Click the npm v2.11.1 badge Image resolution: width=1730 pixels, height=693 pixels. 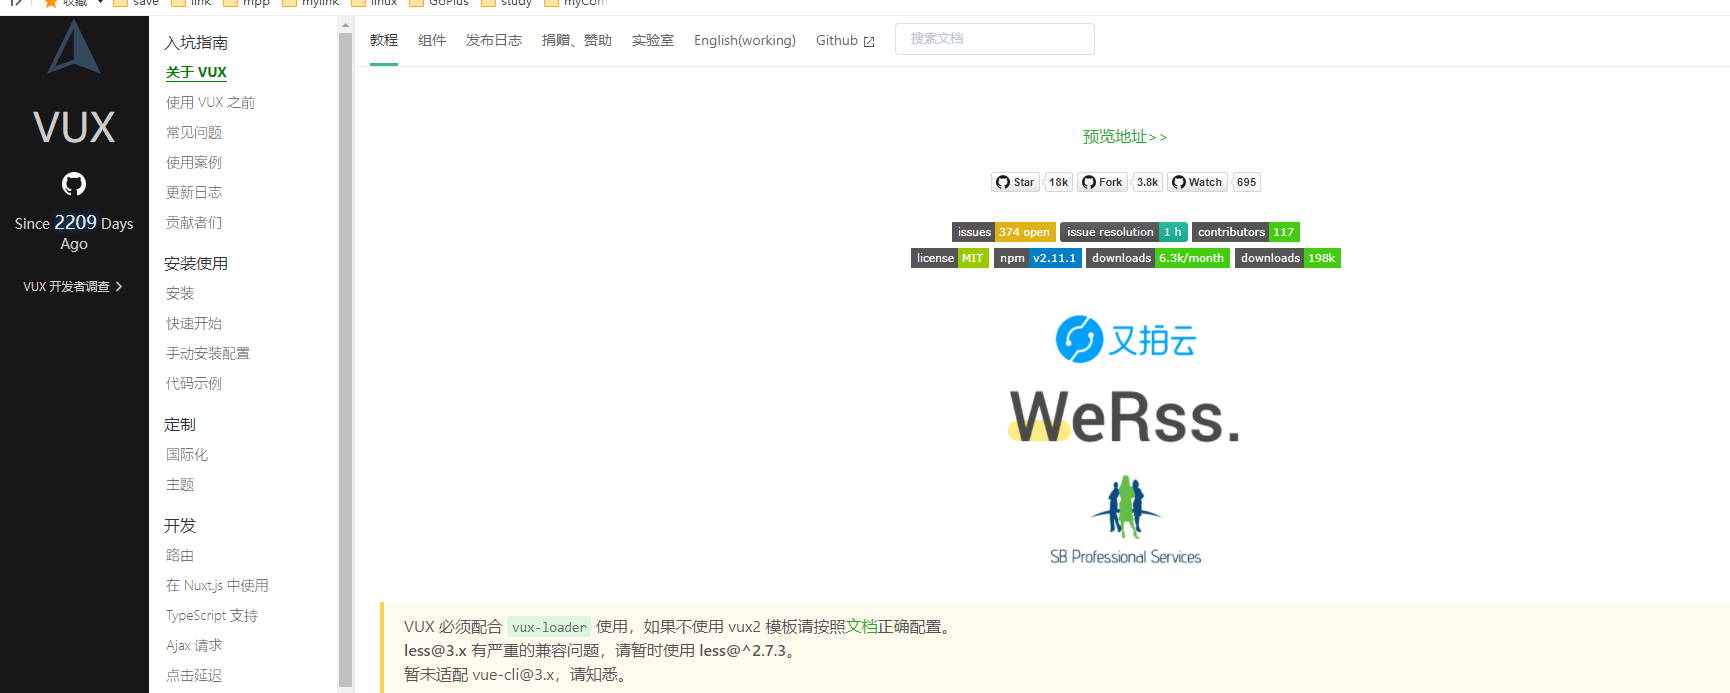pos(1038,258)
